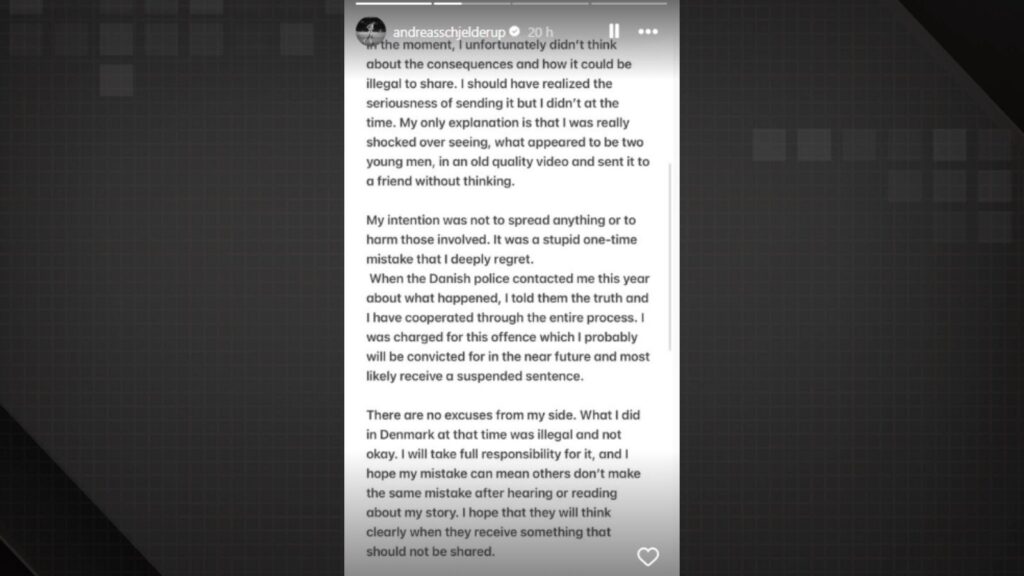This screenshot has height=576, width=1024.
Task: Go to the fourth story progress segment
Action: pos(629,3)
